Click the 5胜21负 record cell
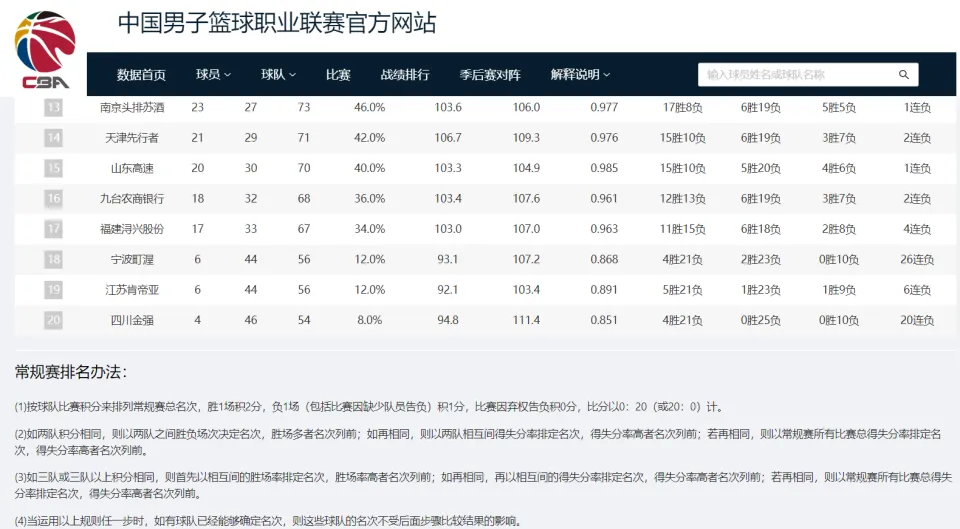 683,290
